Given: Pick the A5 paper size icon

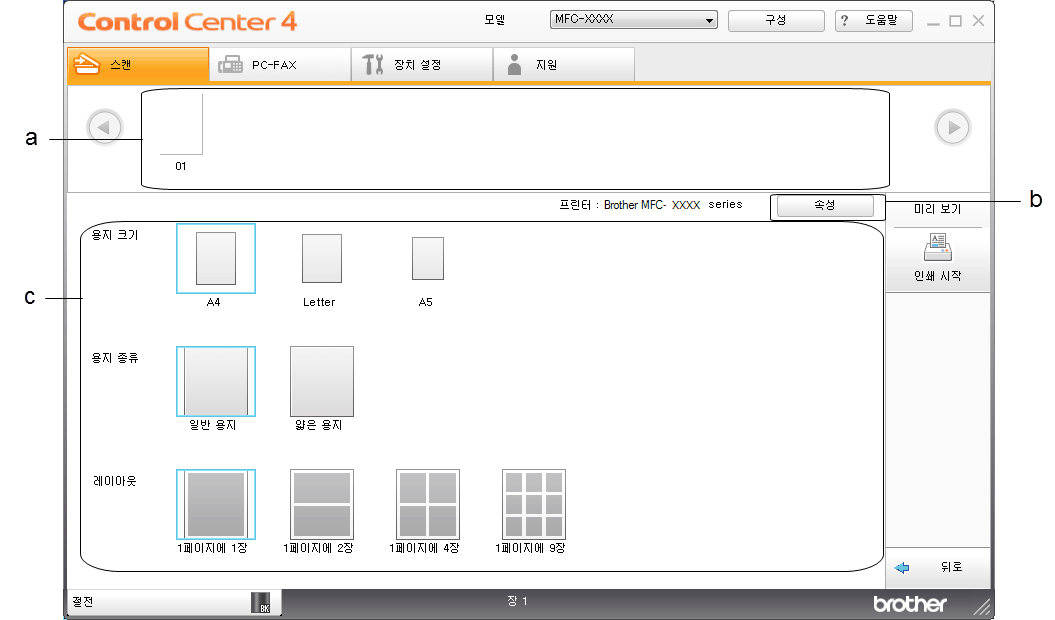Looking at the screenshot, I should coord(427,258).
